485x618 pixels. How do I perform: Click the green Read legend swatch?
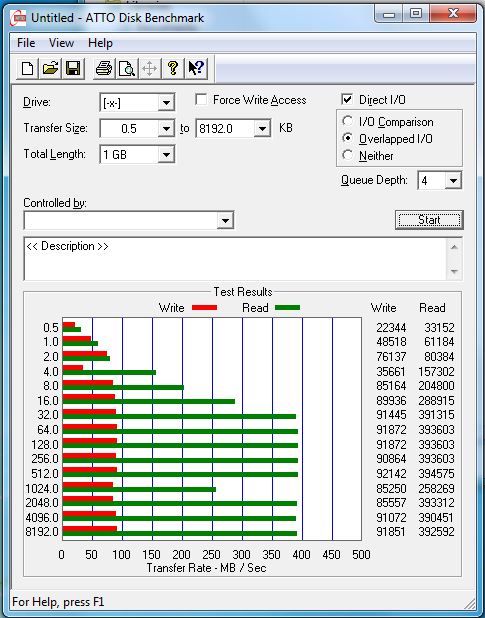287,307
